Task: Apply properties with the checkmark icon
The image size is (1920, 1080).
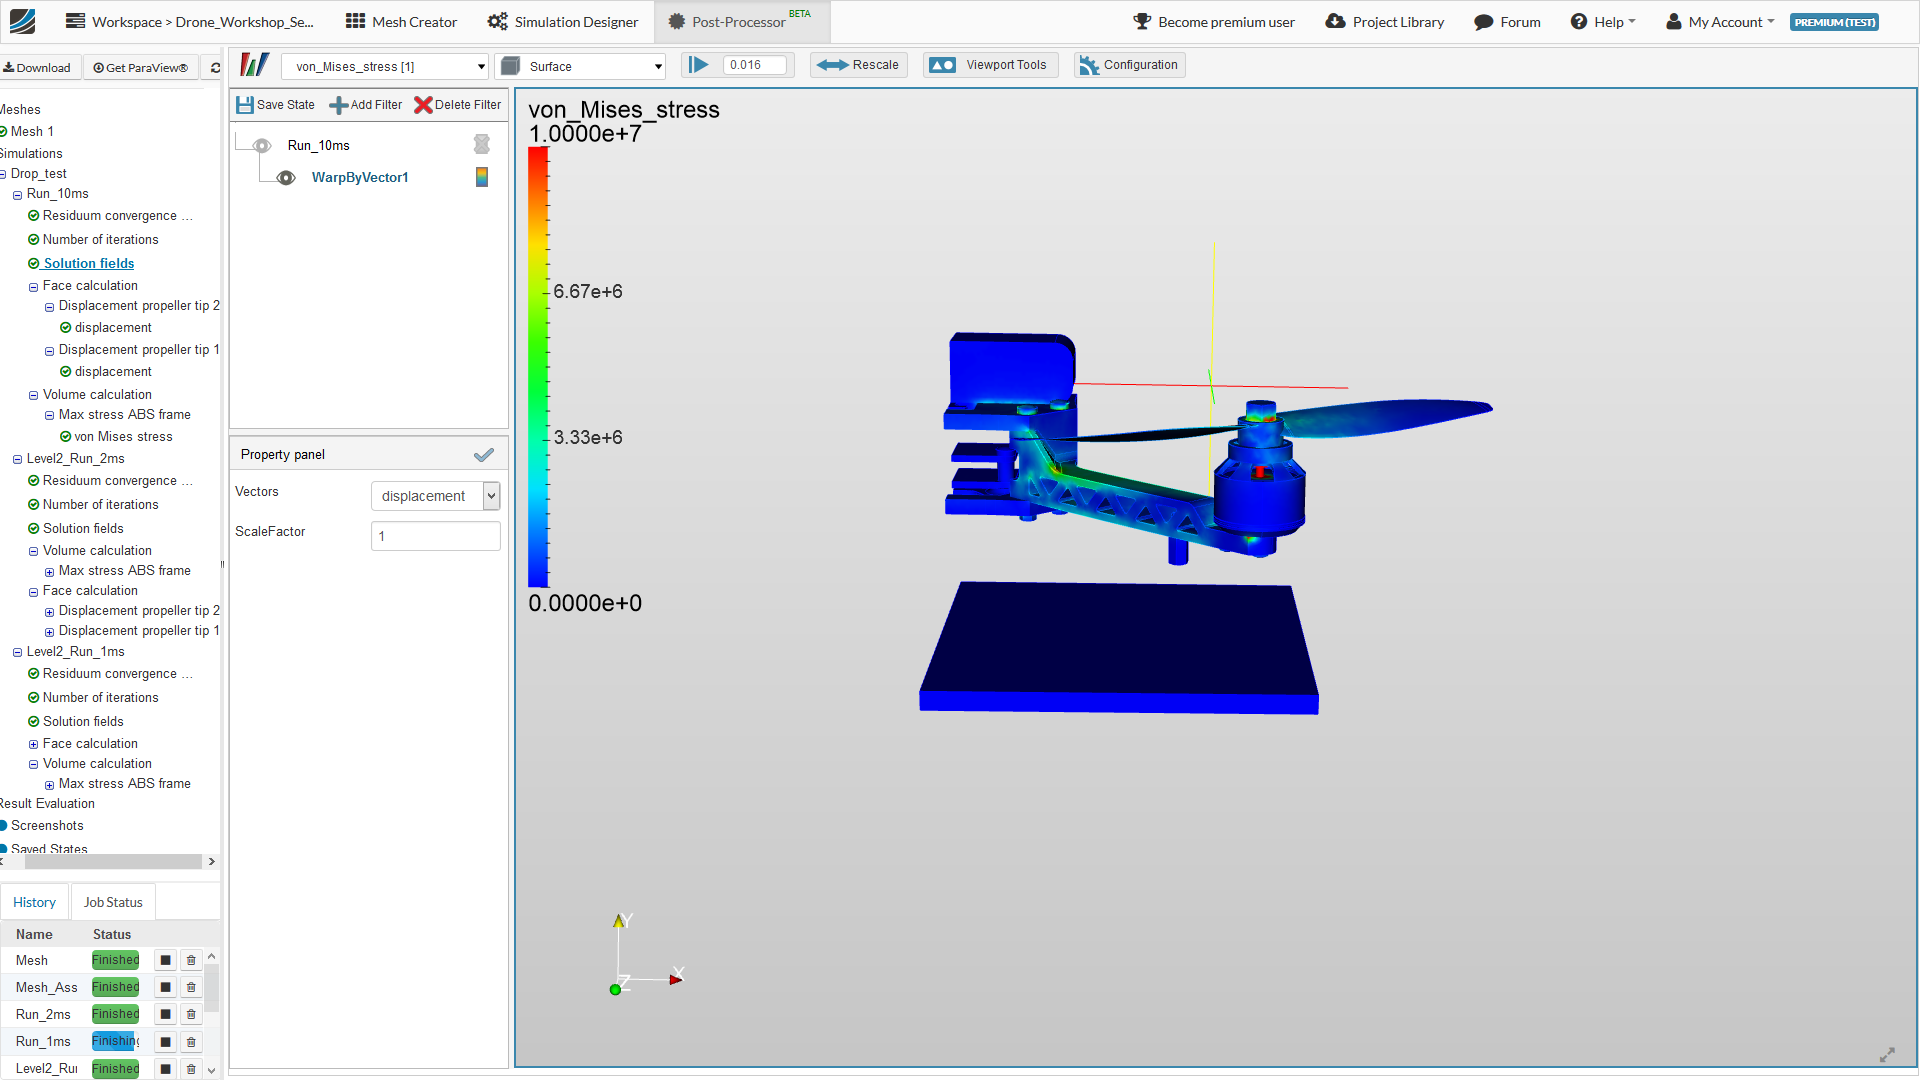Action: pos(484,455)
